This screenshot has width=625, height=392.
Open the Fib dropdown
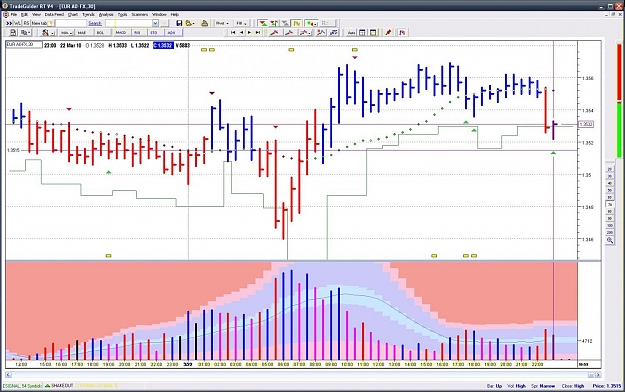241,23
